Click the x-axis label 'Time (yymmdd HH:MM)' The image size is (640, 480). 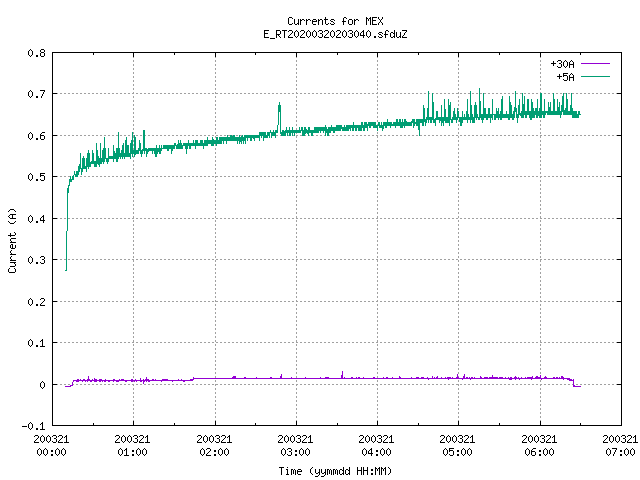(335, 471)
